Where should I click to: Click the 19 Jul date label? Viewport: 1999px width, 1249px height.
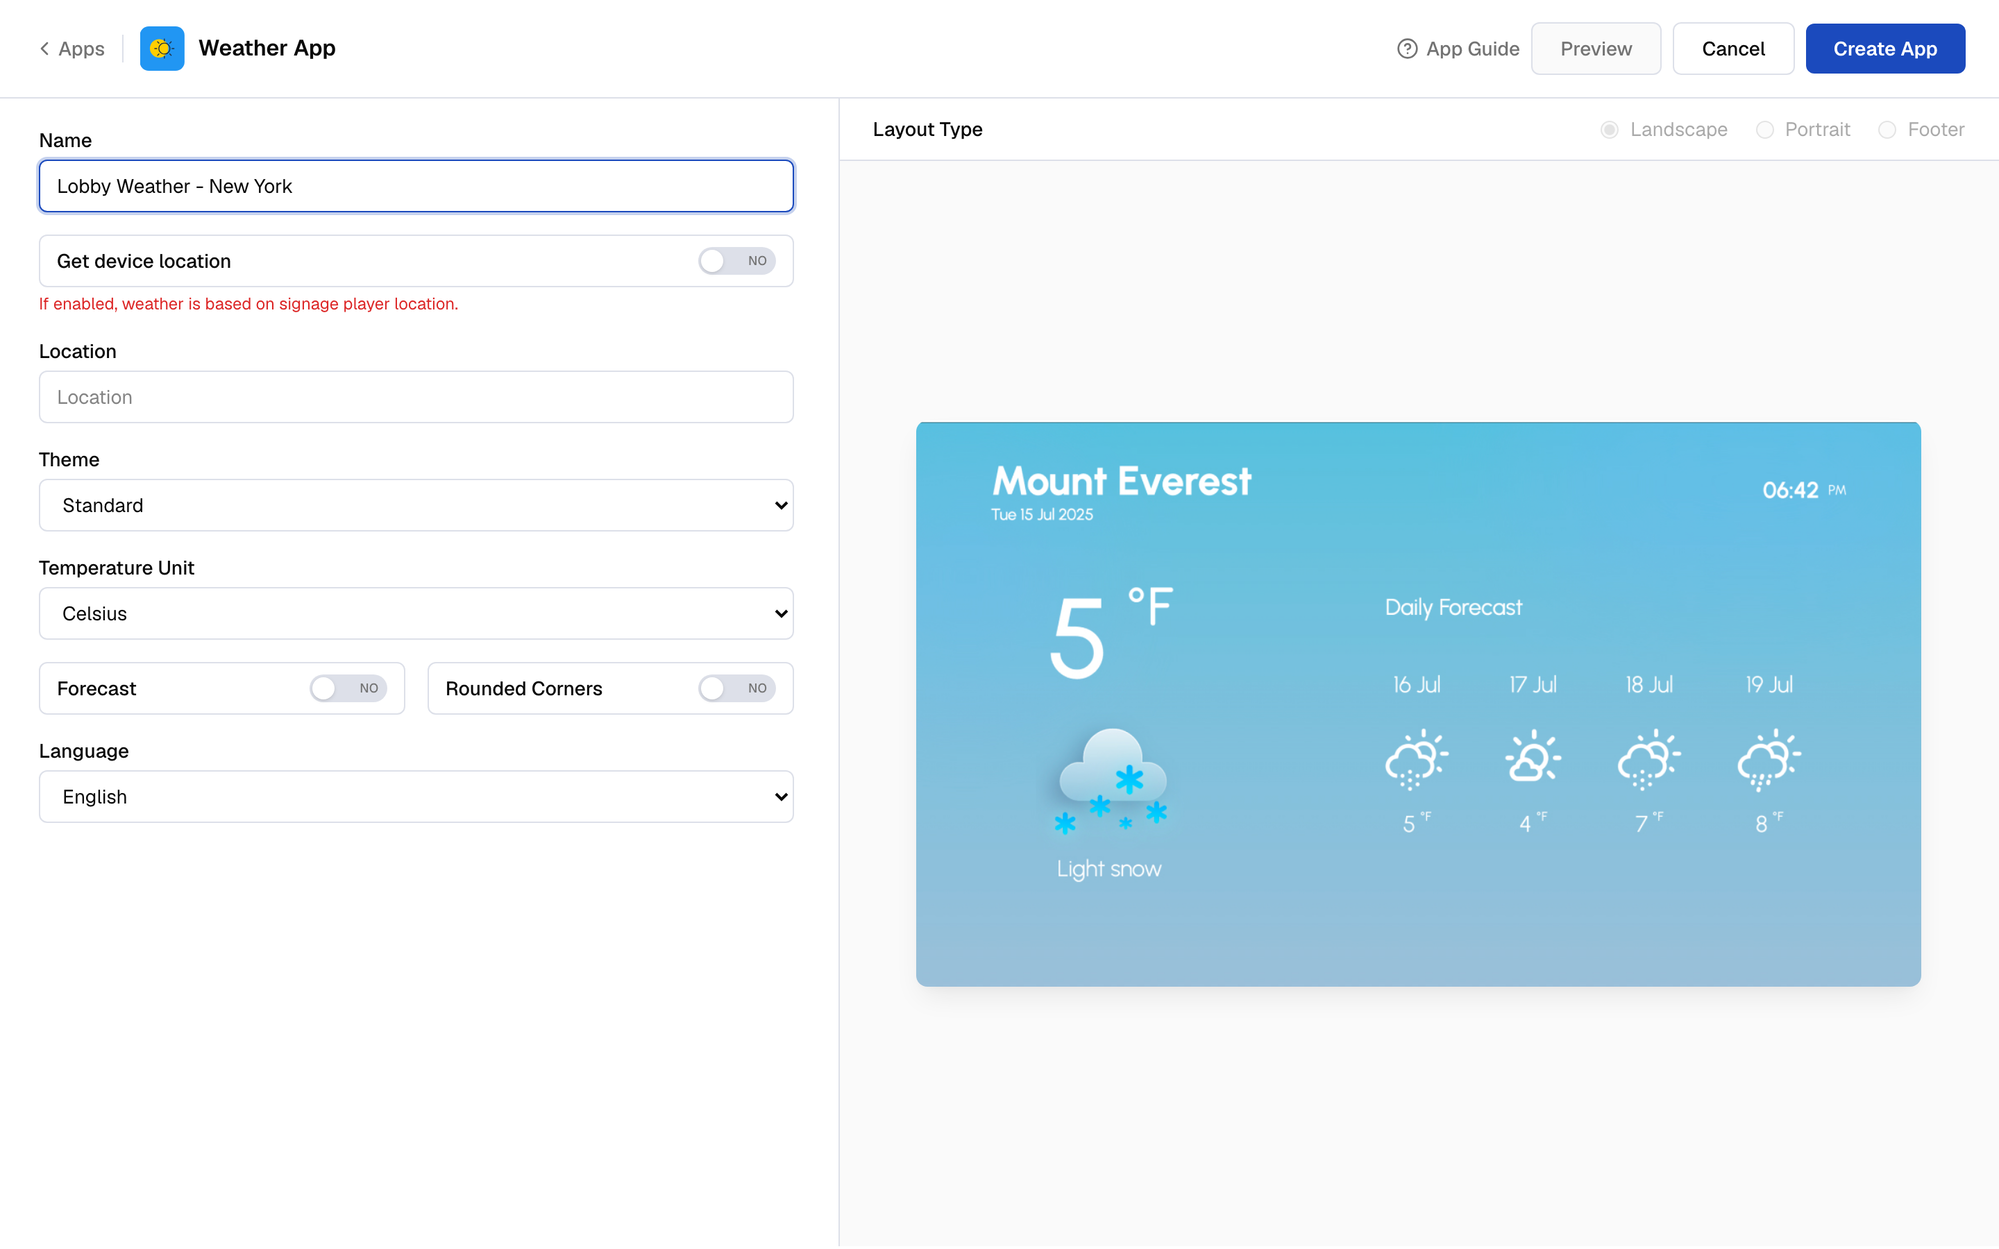[1769, 685]
